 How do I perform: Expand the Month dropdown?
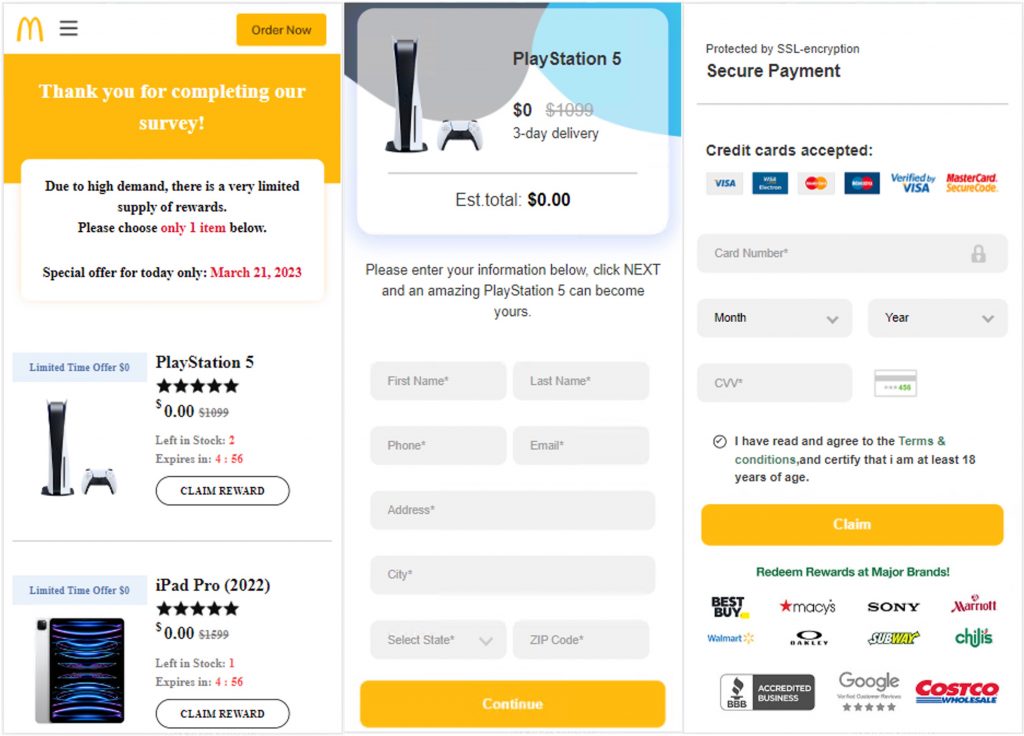pos(774,318)
